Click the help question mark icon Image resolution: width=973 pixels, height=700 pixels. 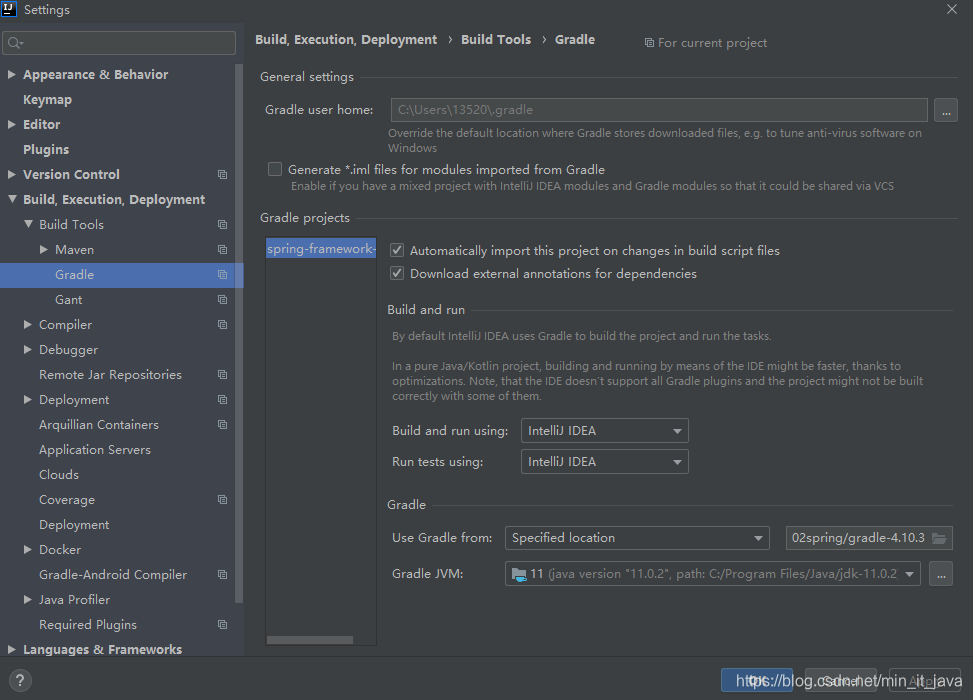pos(20,680)
